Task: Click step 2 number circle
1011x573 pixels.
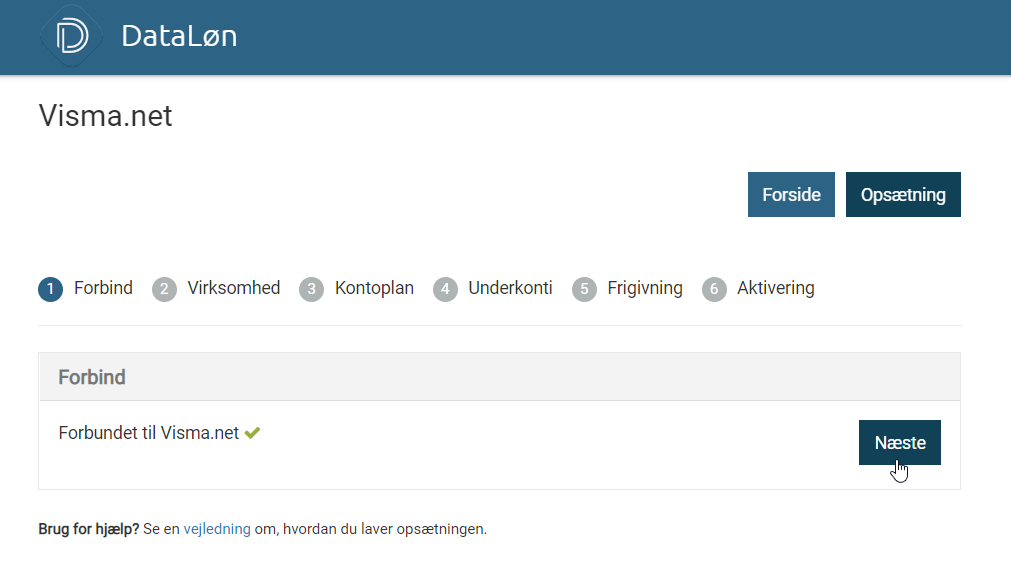Action: click(x=164, y=289)
